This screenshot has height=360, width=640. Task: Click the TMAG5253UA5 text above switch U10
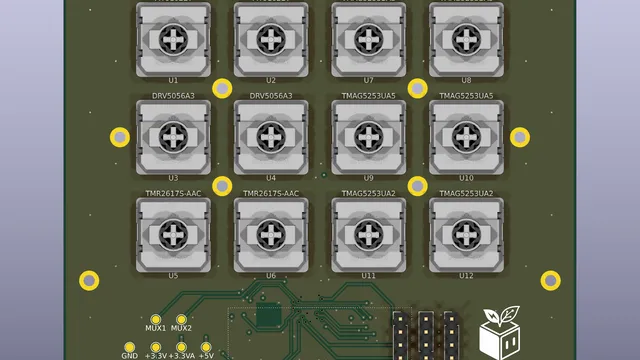[466, 96]
